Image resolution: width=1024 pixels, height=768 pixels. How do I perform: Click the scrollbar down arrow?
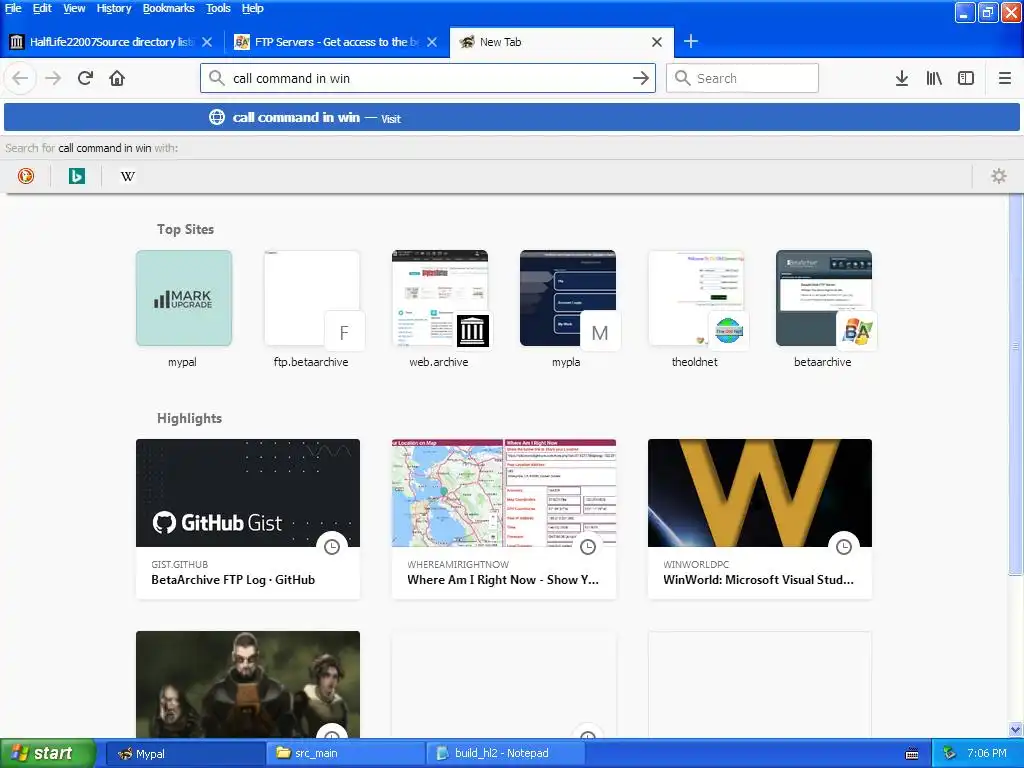click(x=1015, y=729)
